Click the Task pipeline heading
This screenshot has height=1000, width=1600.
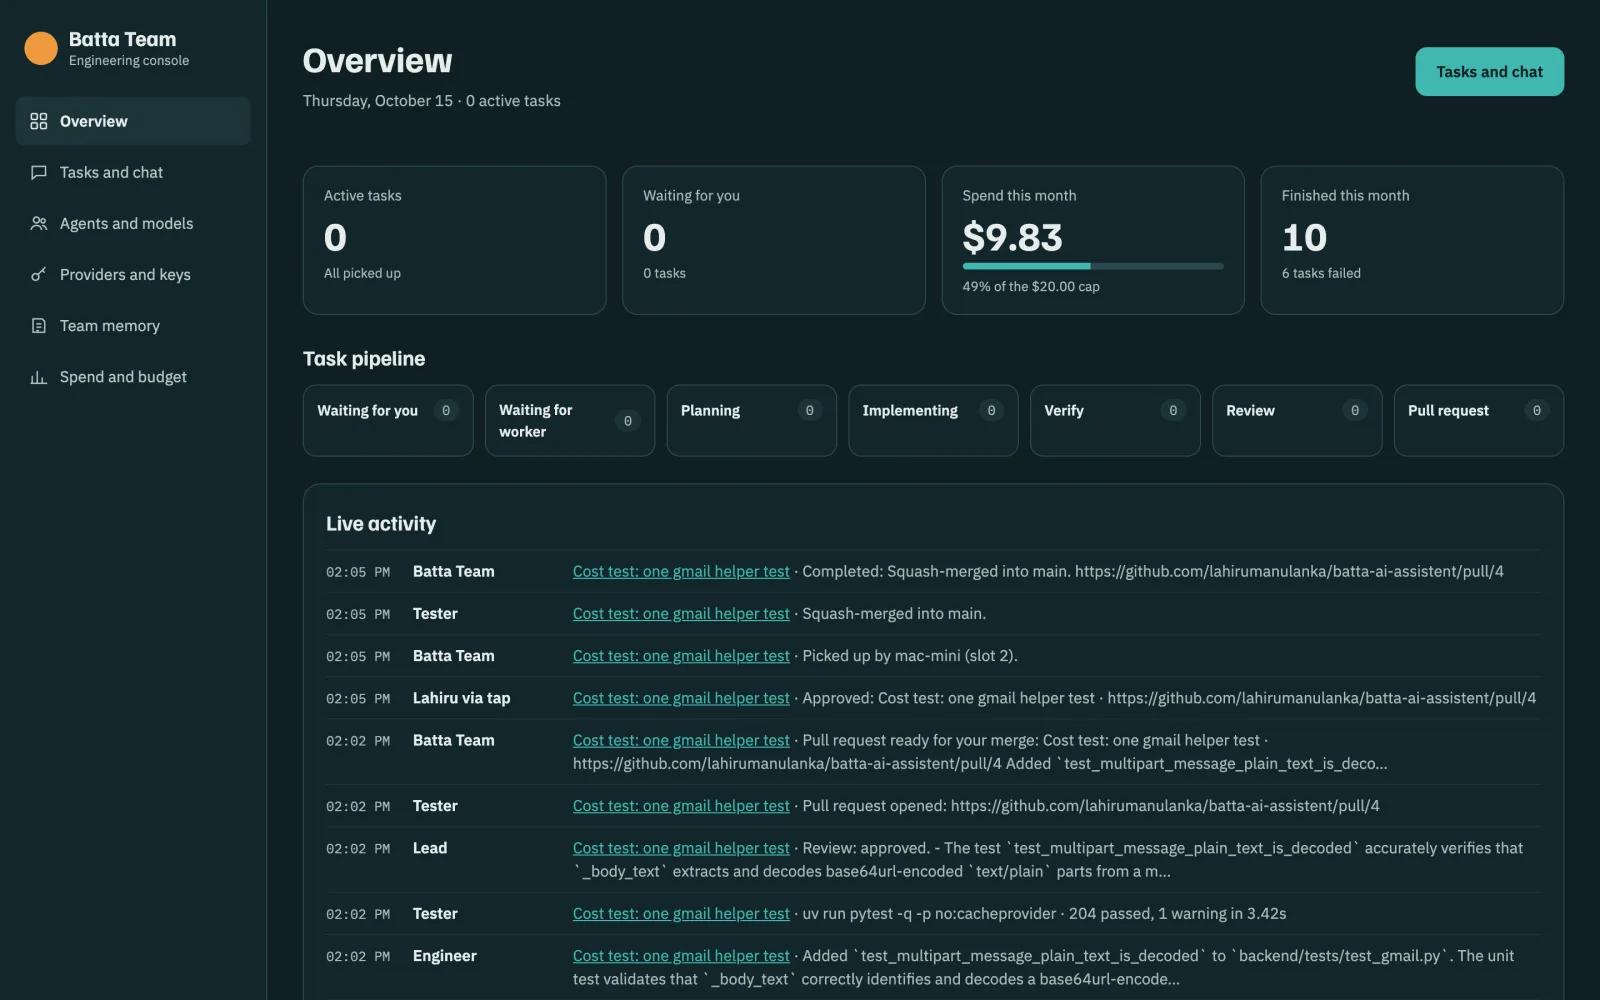click(x=364, y=359)
